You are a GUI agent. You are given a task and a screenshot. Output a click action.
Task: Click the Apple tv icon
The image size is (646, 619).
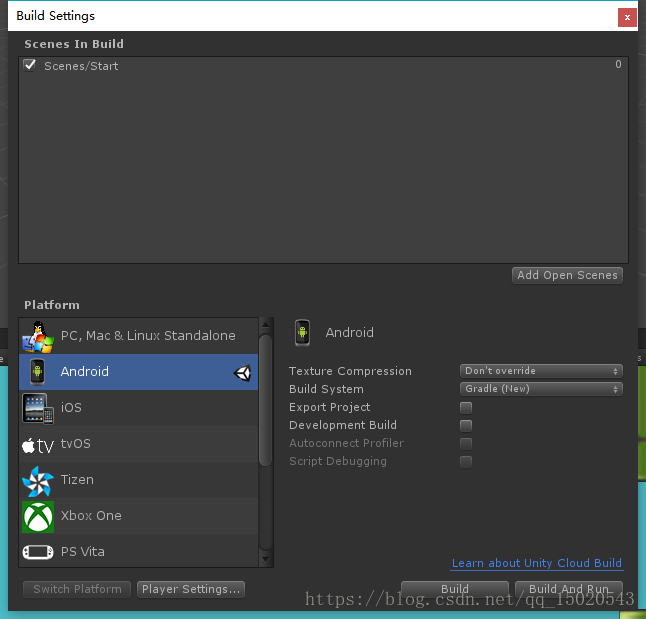coord(38,445)
